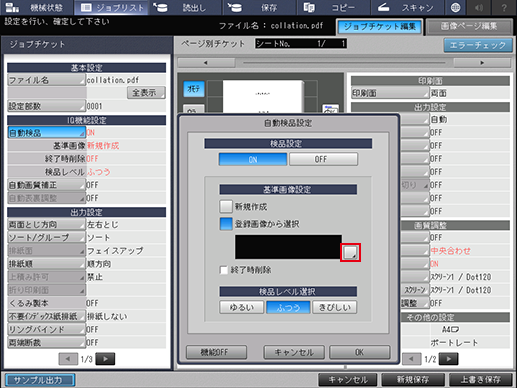Set inspection level to ふつう
Screen dimensions: 517x388
coord(288,307)
